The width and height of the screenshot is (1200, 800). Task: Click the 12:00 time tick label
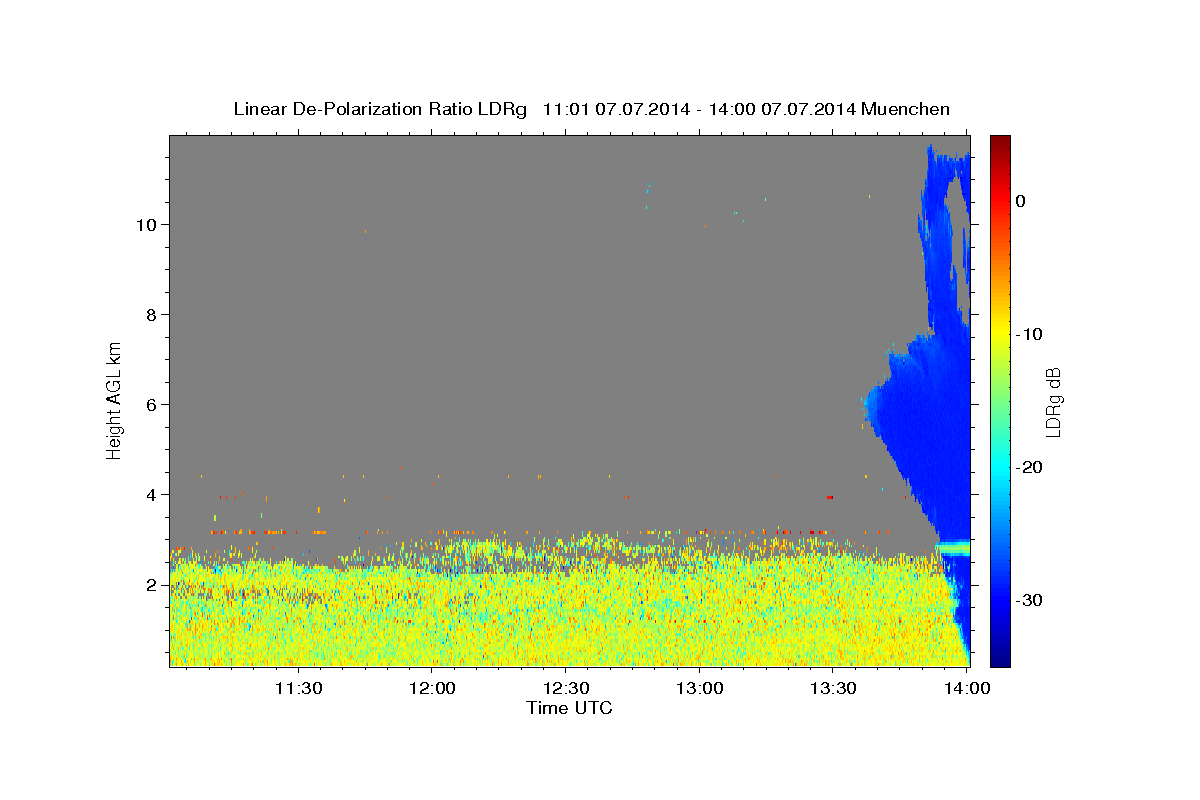(432, 688)
